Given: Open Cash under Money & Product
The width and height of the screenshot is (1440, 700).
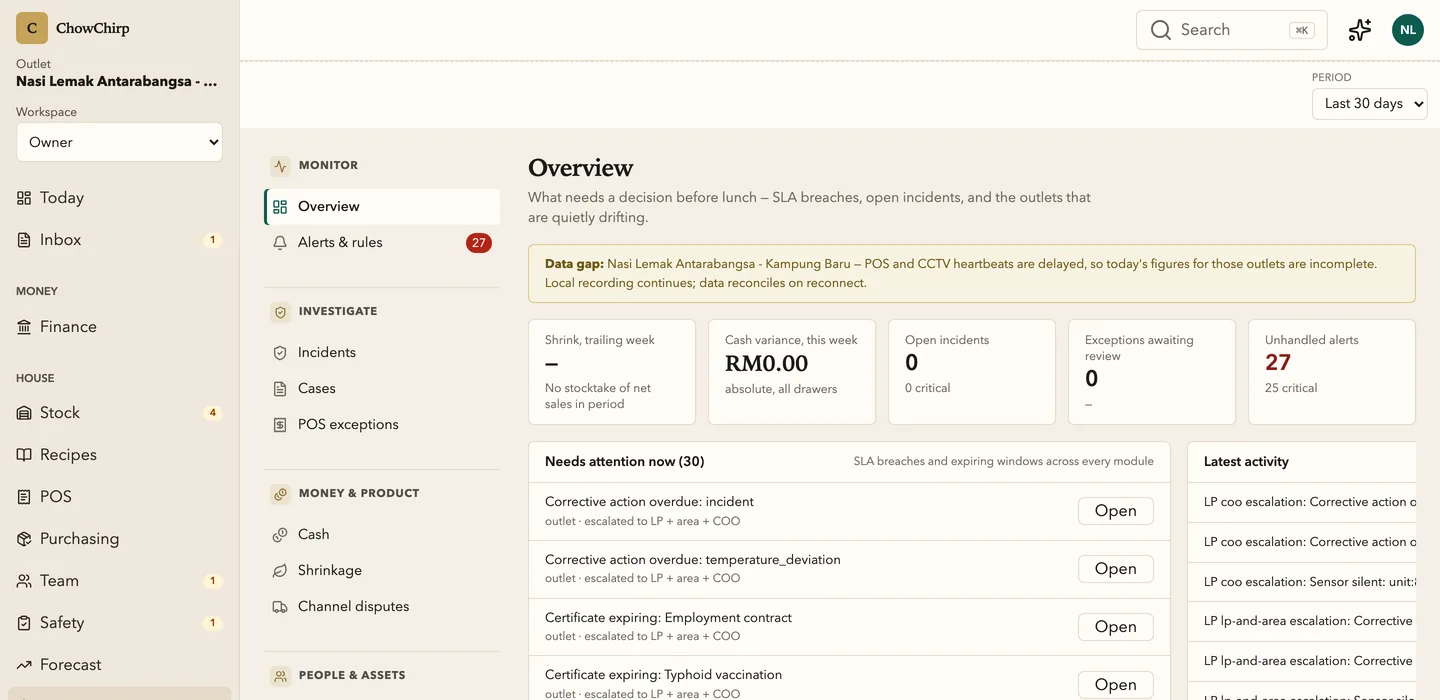Looking at the screenshot, I should [x=382, y=535].
